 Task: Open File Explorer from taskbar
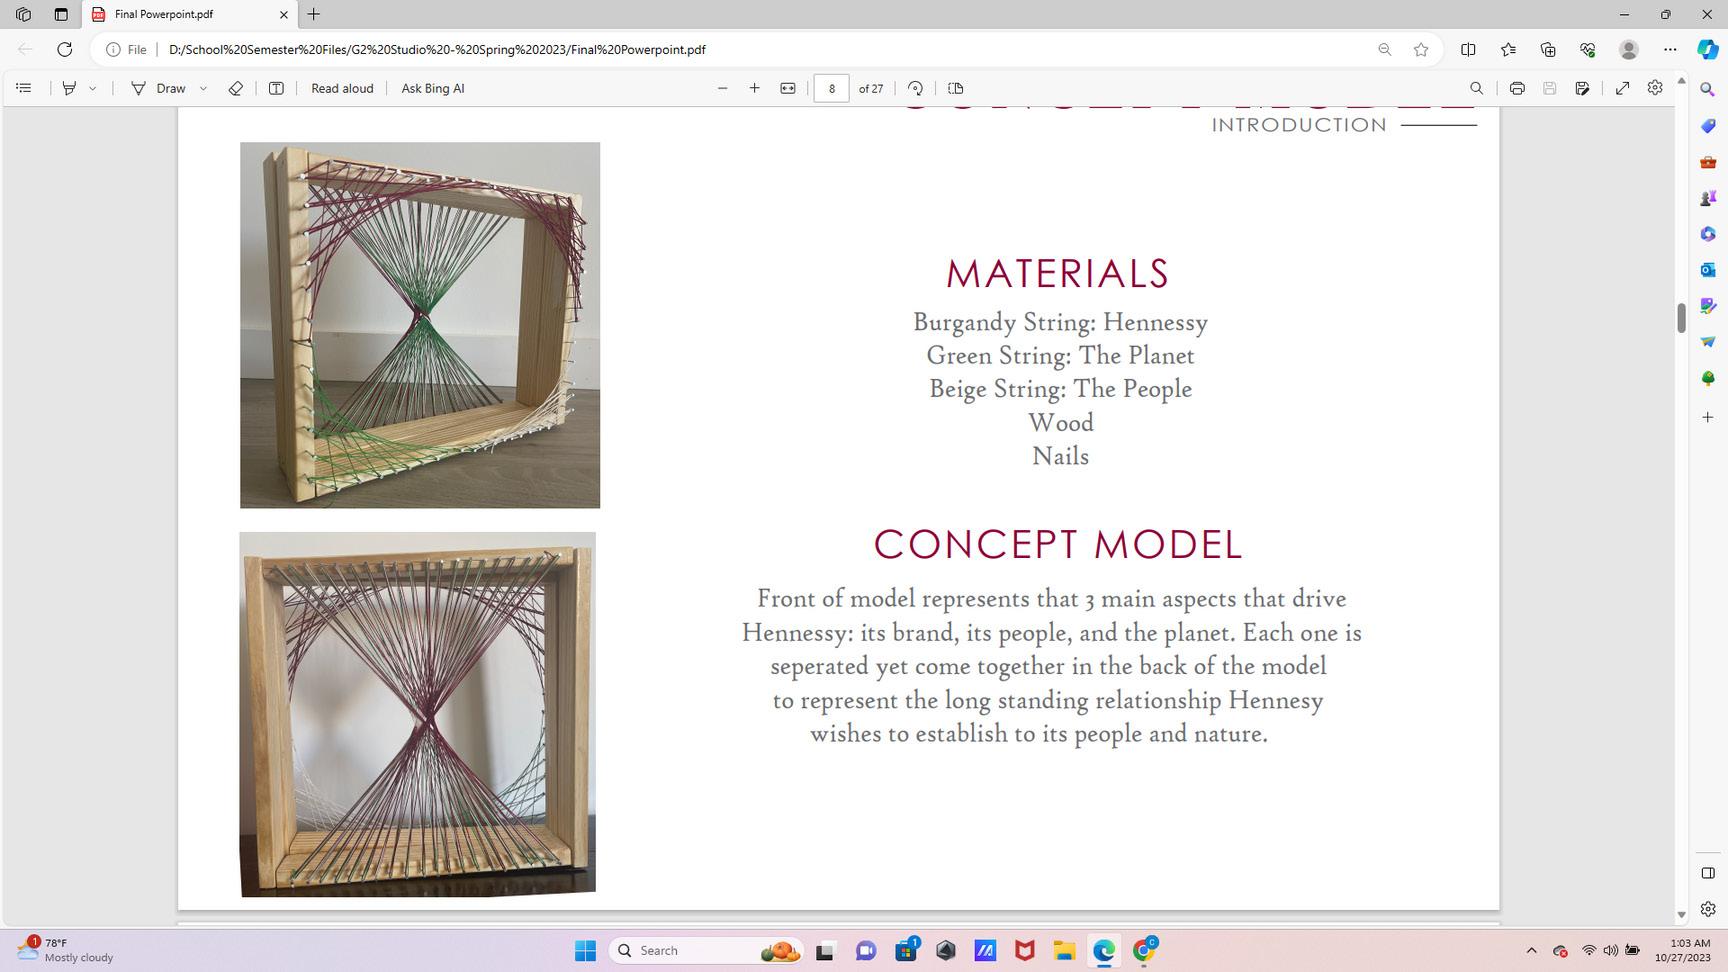(x=1064, y=950)
